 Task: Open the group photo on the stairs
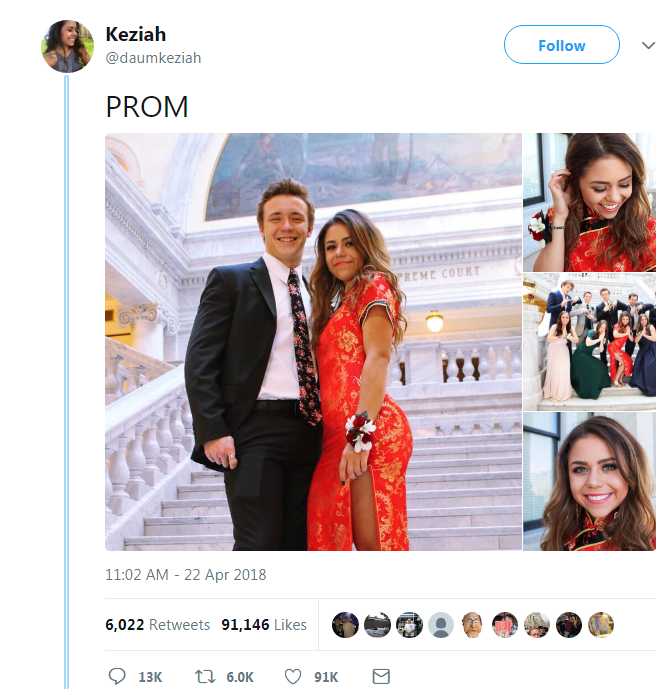[589, 341]
